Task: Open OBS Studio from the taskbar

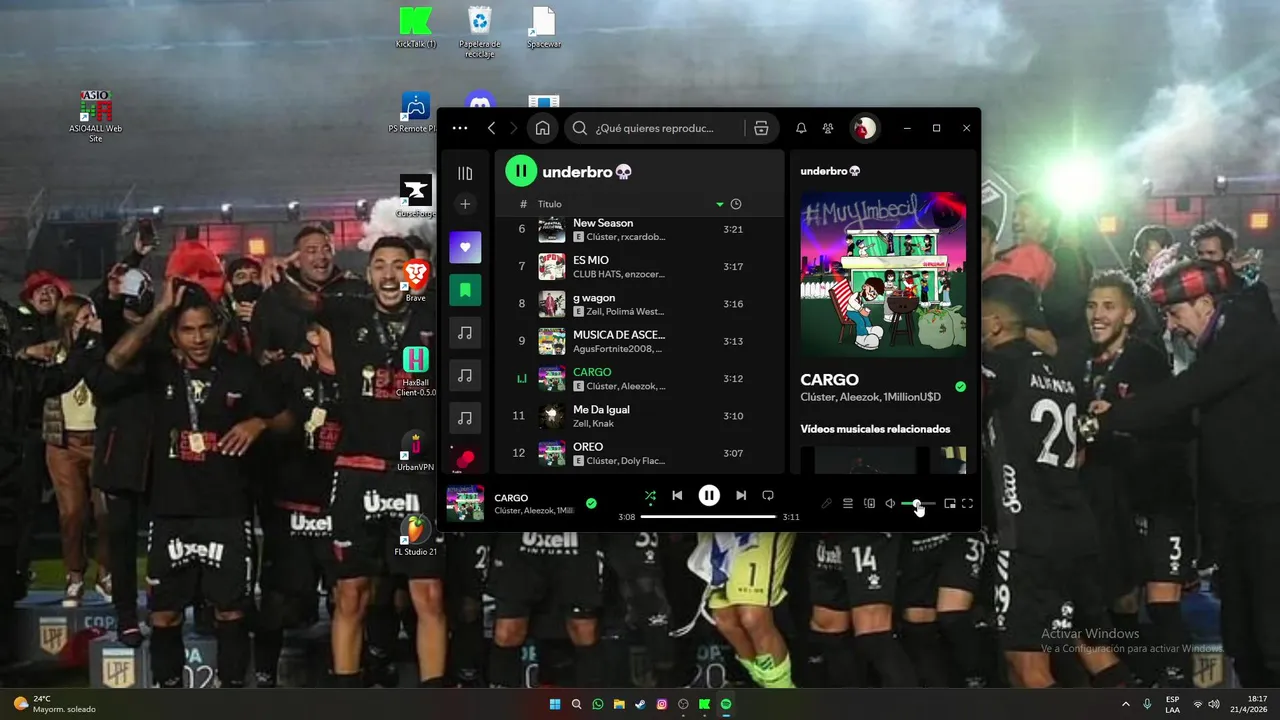Action: pyautogui.click(x=683, y=704)
